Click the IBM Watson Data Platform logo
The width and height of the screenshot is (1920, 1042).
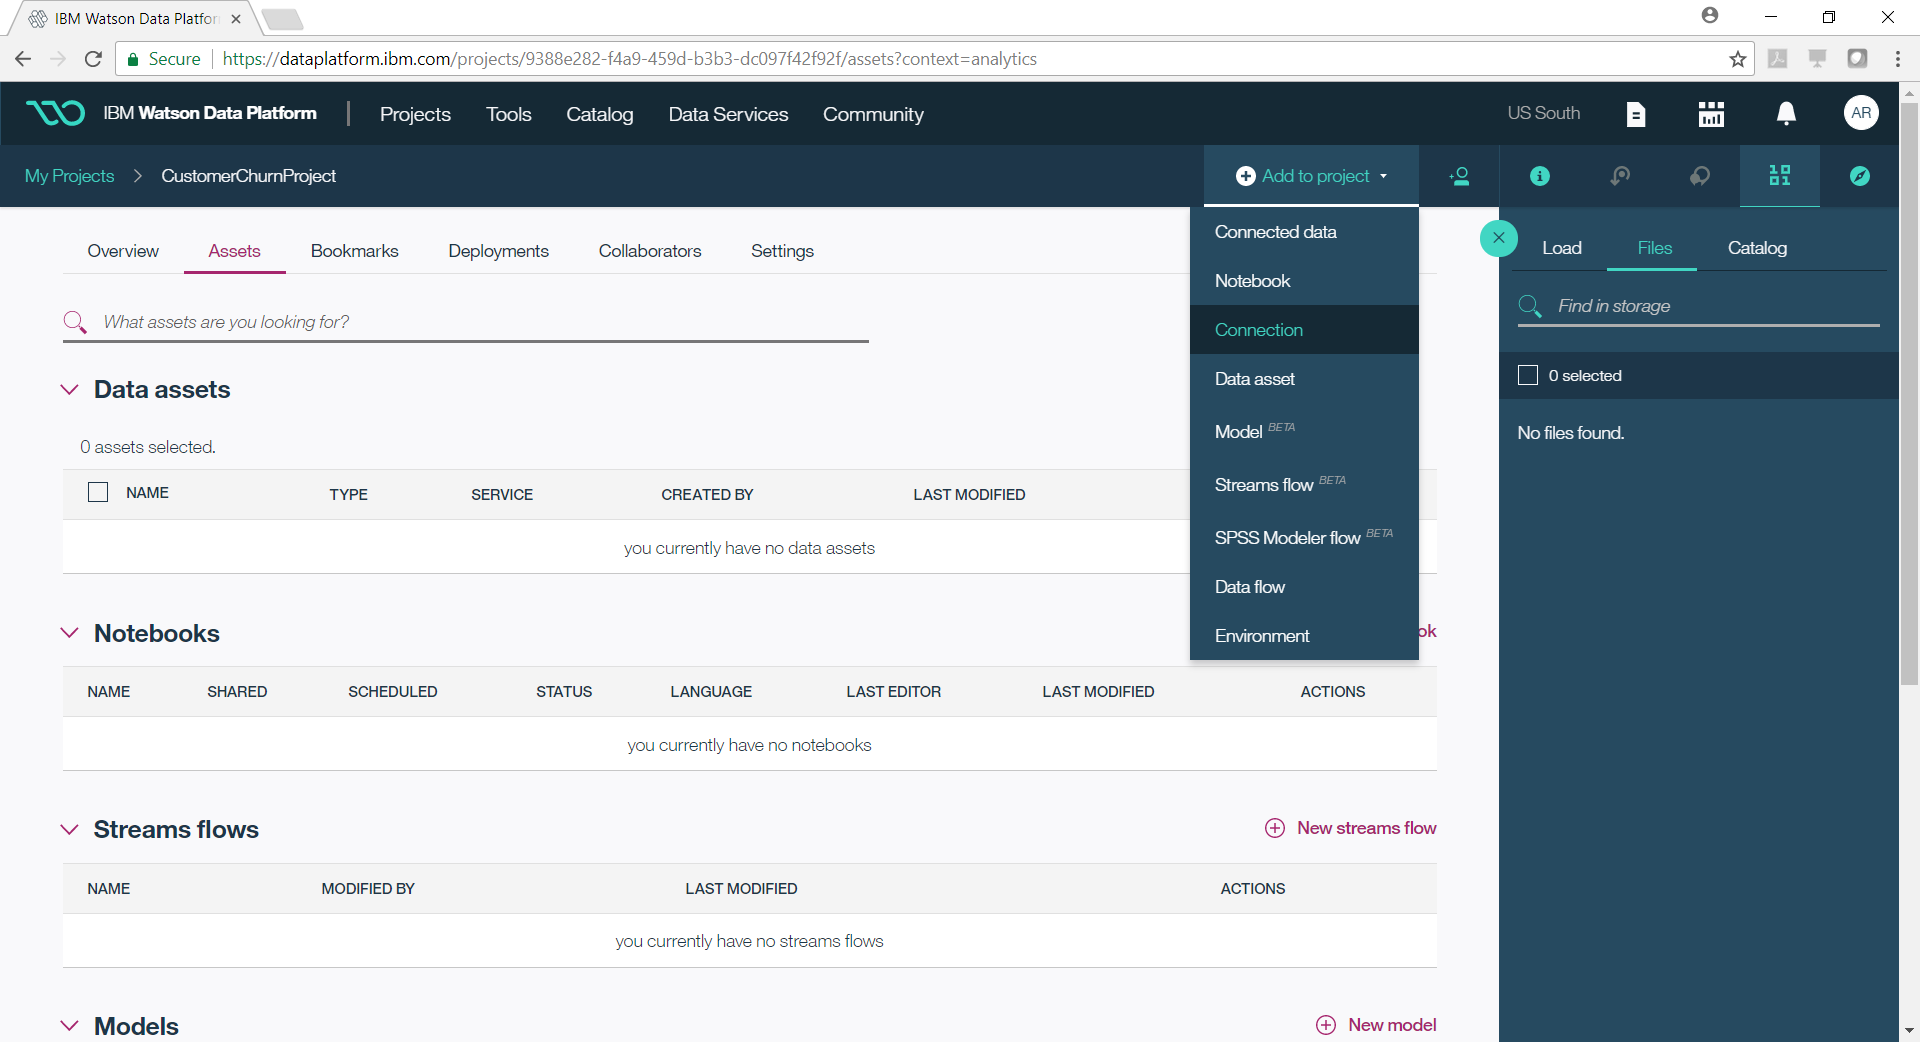click(x=55, y=113)
